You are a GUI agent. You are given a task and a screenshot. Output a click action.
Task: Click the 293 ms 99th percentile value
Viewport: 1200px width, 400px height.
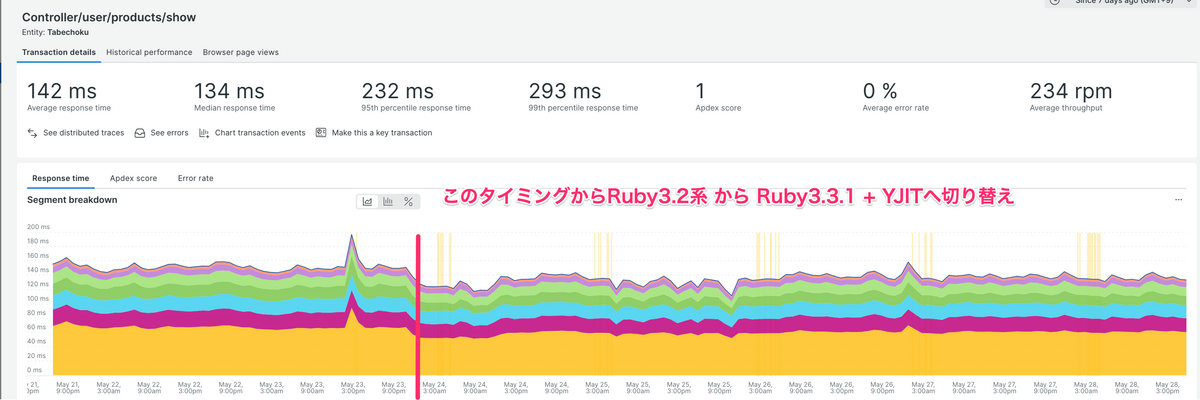click(565, 91)
